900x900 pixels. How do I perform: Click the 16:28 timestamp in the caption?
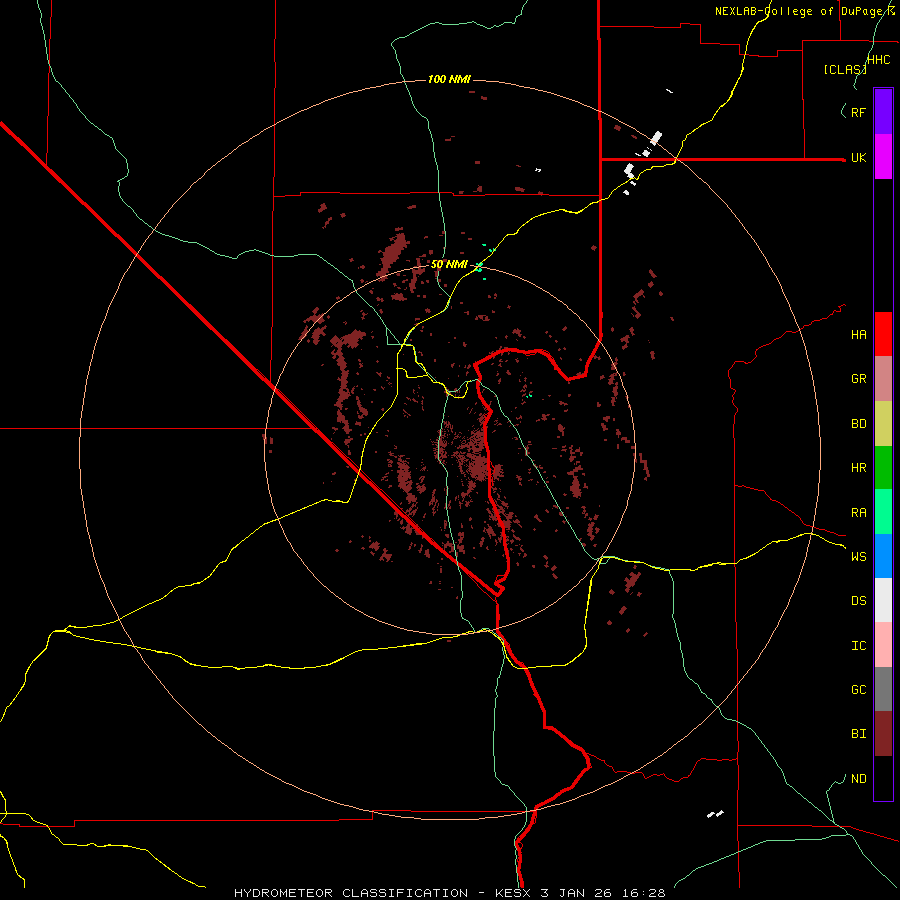tap(645, 893)
